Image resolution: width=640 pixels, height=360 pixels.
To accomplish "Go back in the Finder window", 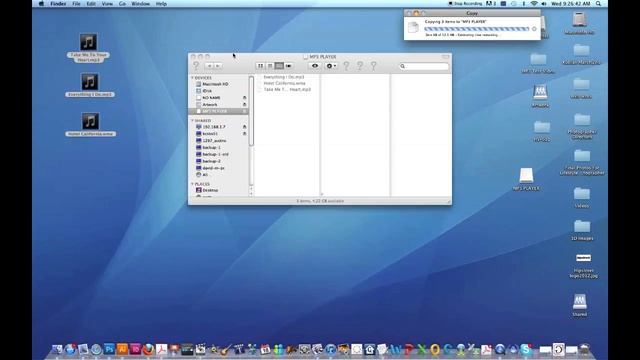I will tap(210, 66).
